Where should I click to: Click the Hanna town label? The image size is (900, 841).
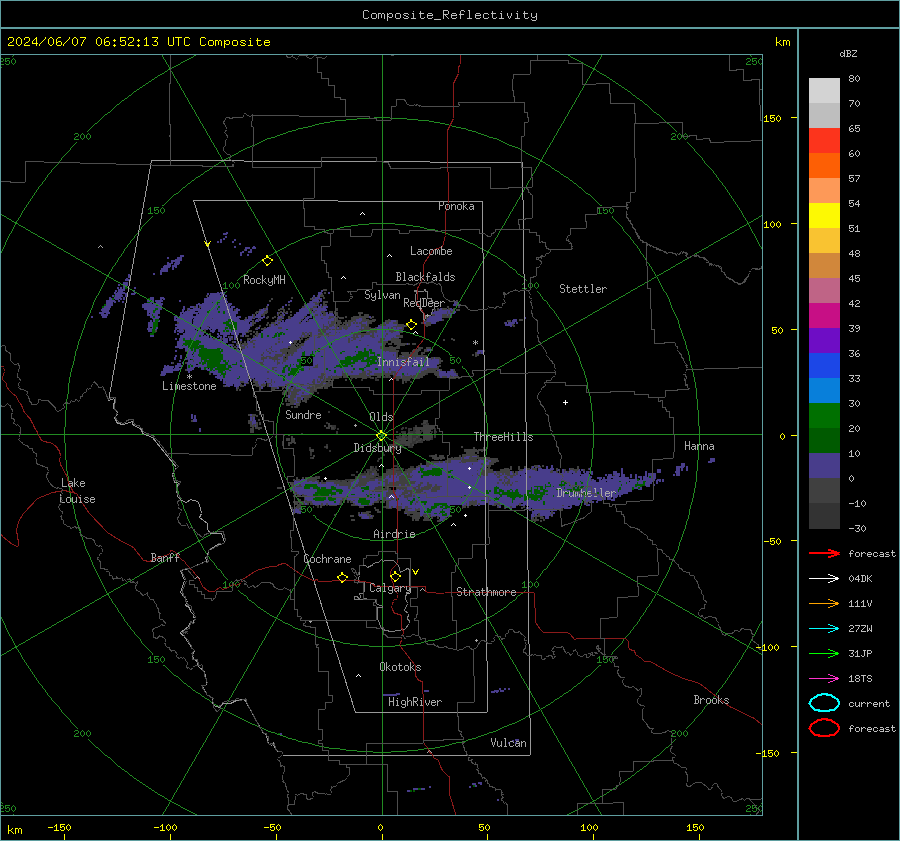pyautogui.click(x=699, y=446)
